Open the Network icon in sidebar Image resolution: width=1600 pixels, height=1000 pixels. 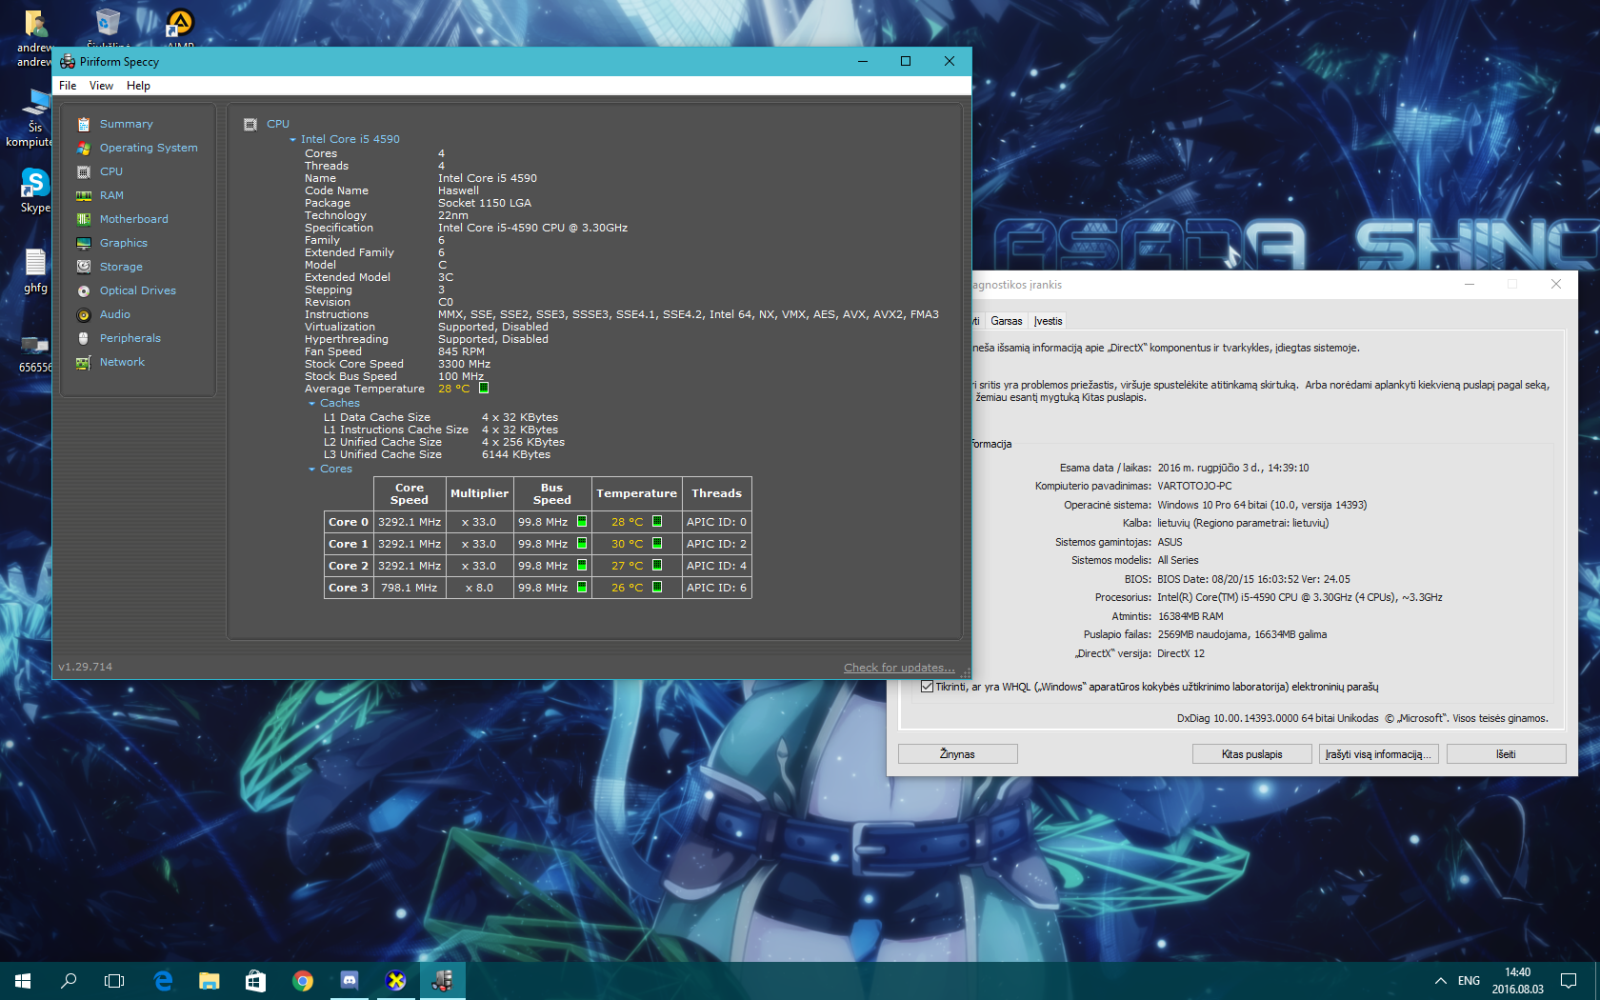(84, 362)
